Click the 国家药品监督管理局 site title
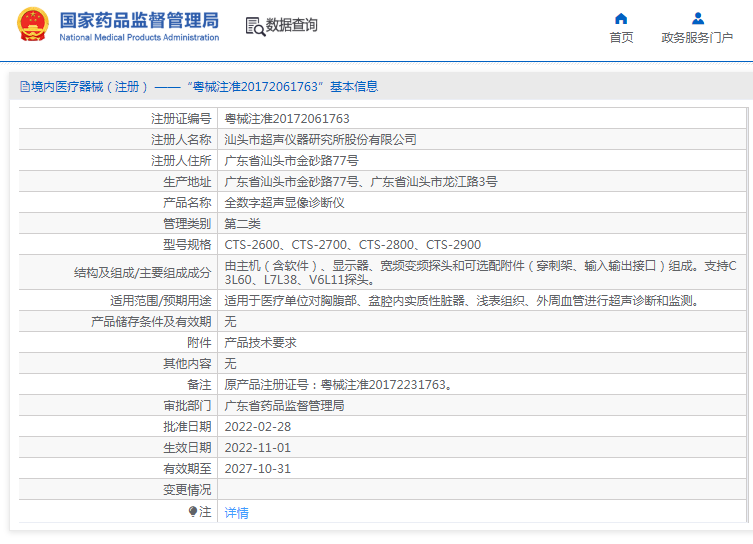 tap(138, 20)
